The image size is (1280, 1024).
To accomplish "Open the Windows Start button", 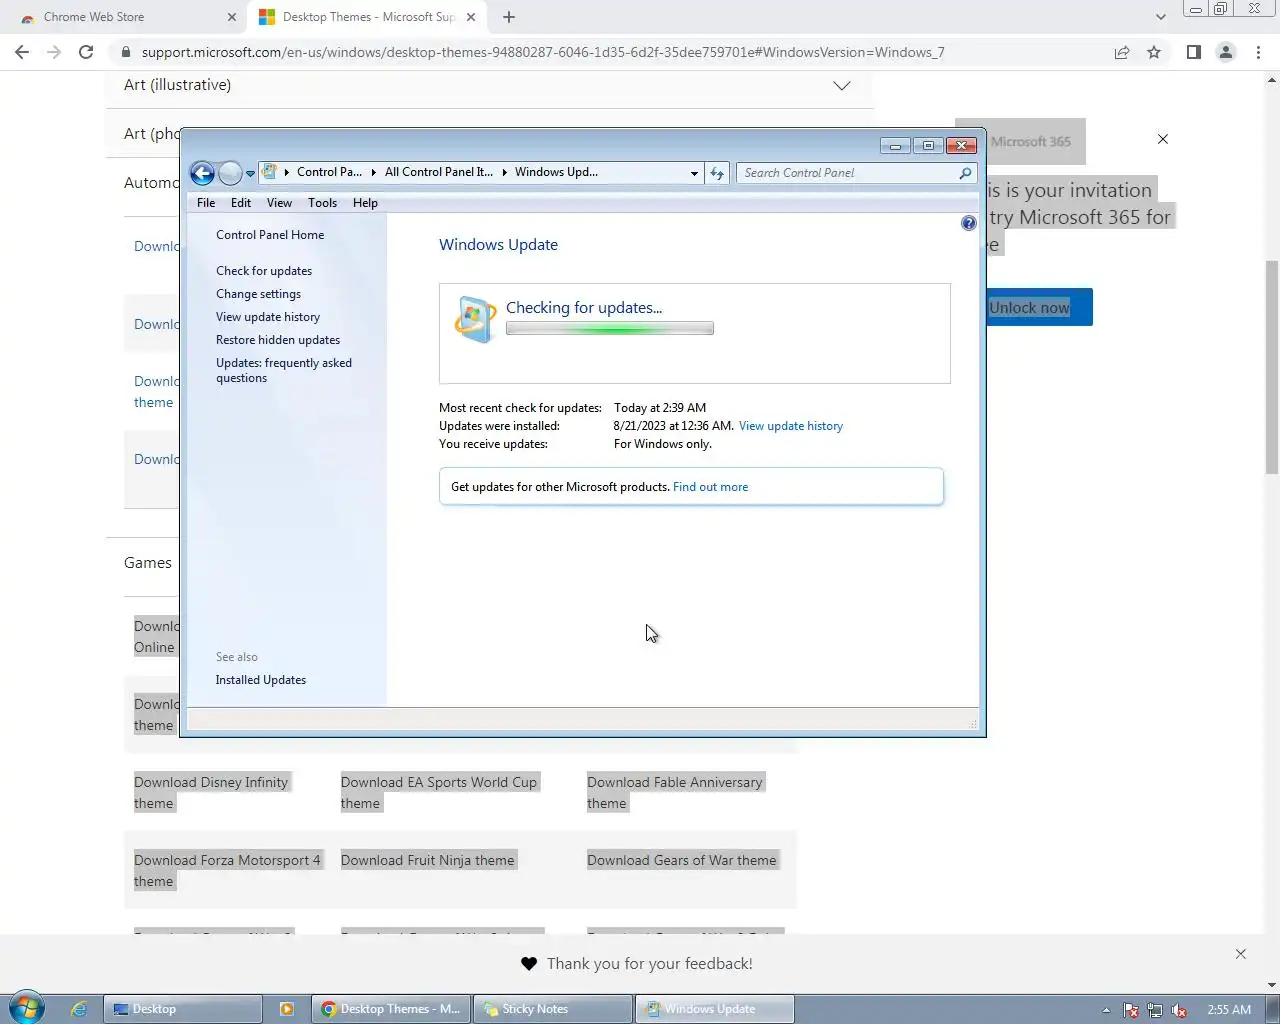I will [x=27, y=1008].
